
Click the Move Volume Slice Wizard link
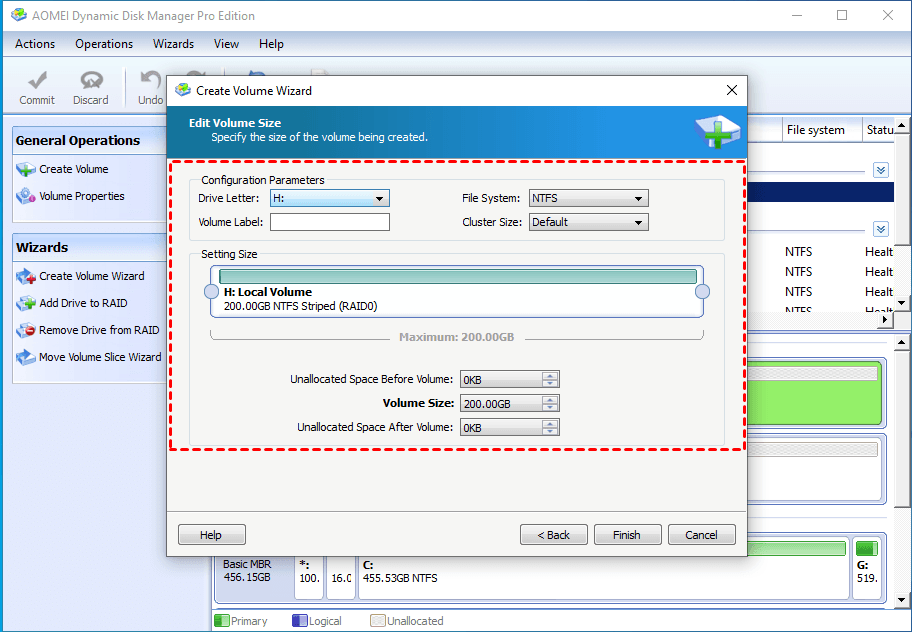[x=100, y=357]
